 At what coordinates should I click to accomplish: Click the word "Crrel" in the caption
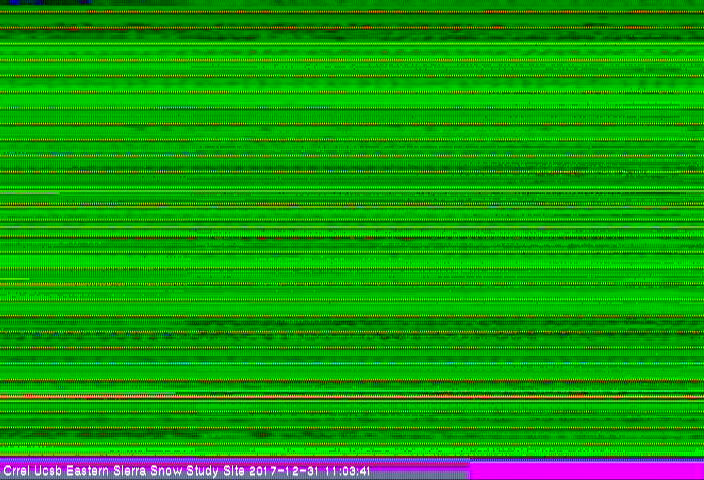click(x=15, y=470)
